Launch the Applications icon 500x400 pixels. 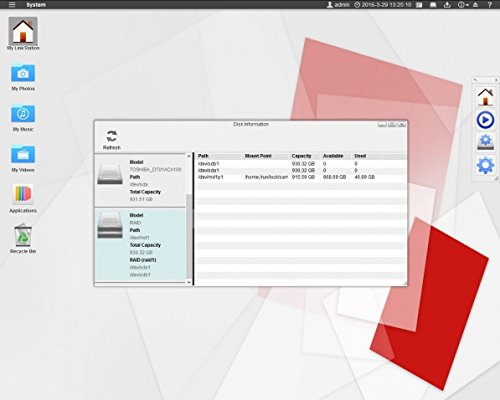coord(23,199)
